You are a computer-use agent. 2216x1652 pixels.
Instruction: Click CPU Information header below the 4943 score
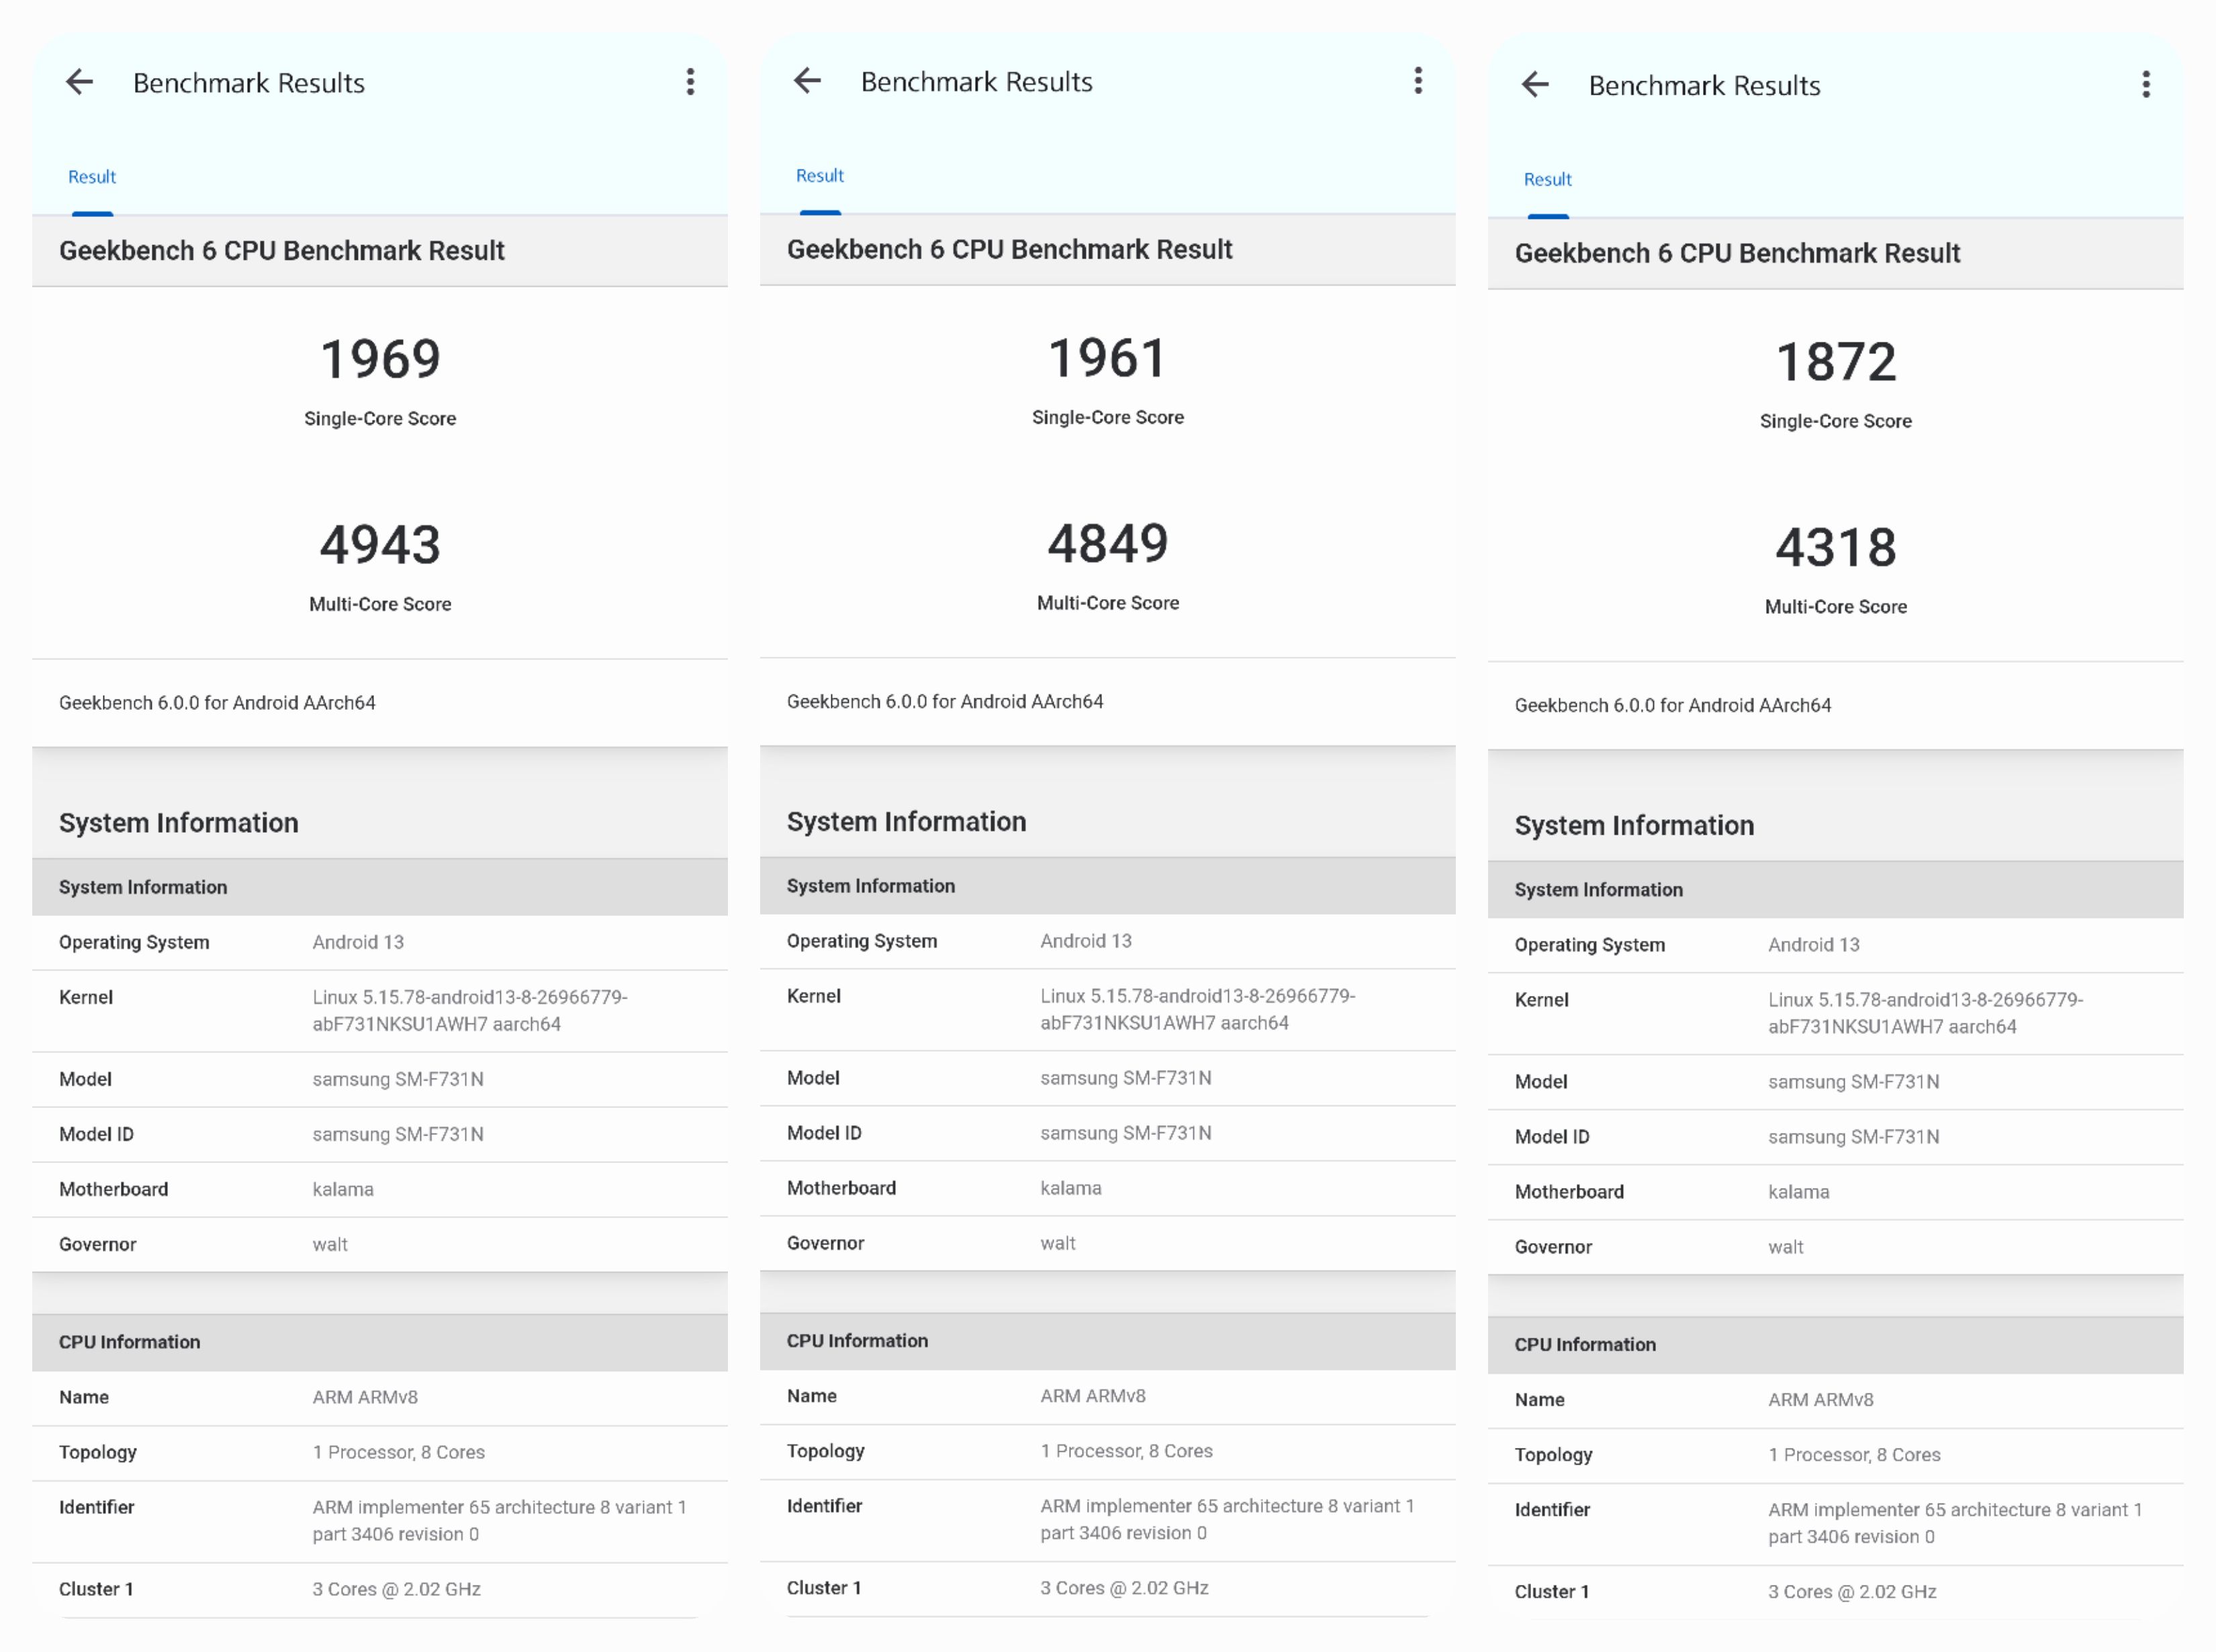click(130, 1342)
